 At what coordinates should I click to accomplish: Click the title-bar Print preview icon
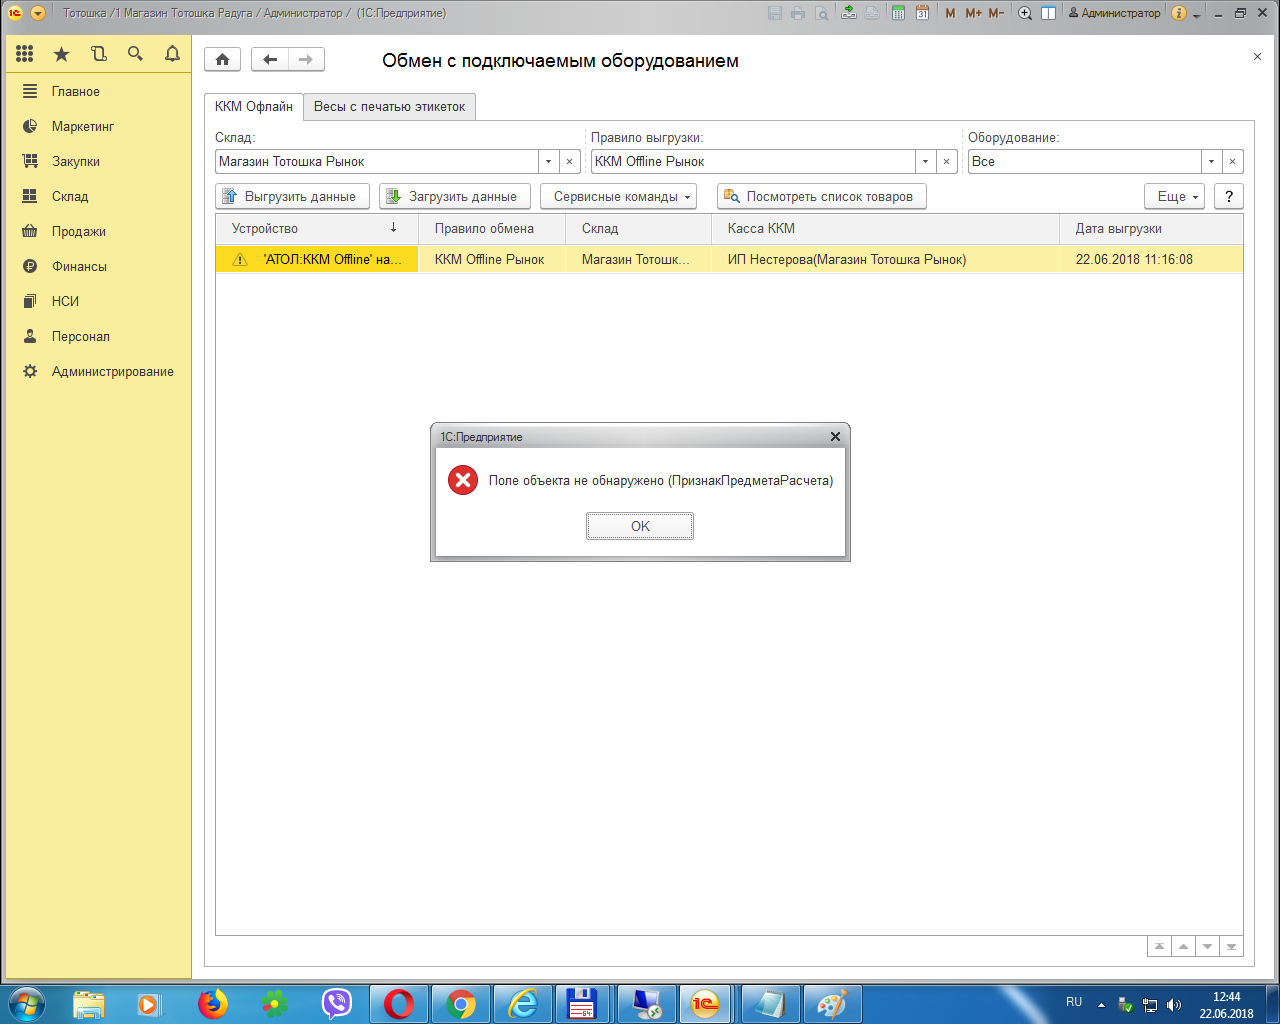pyautogui.click(x=822, y=13)
